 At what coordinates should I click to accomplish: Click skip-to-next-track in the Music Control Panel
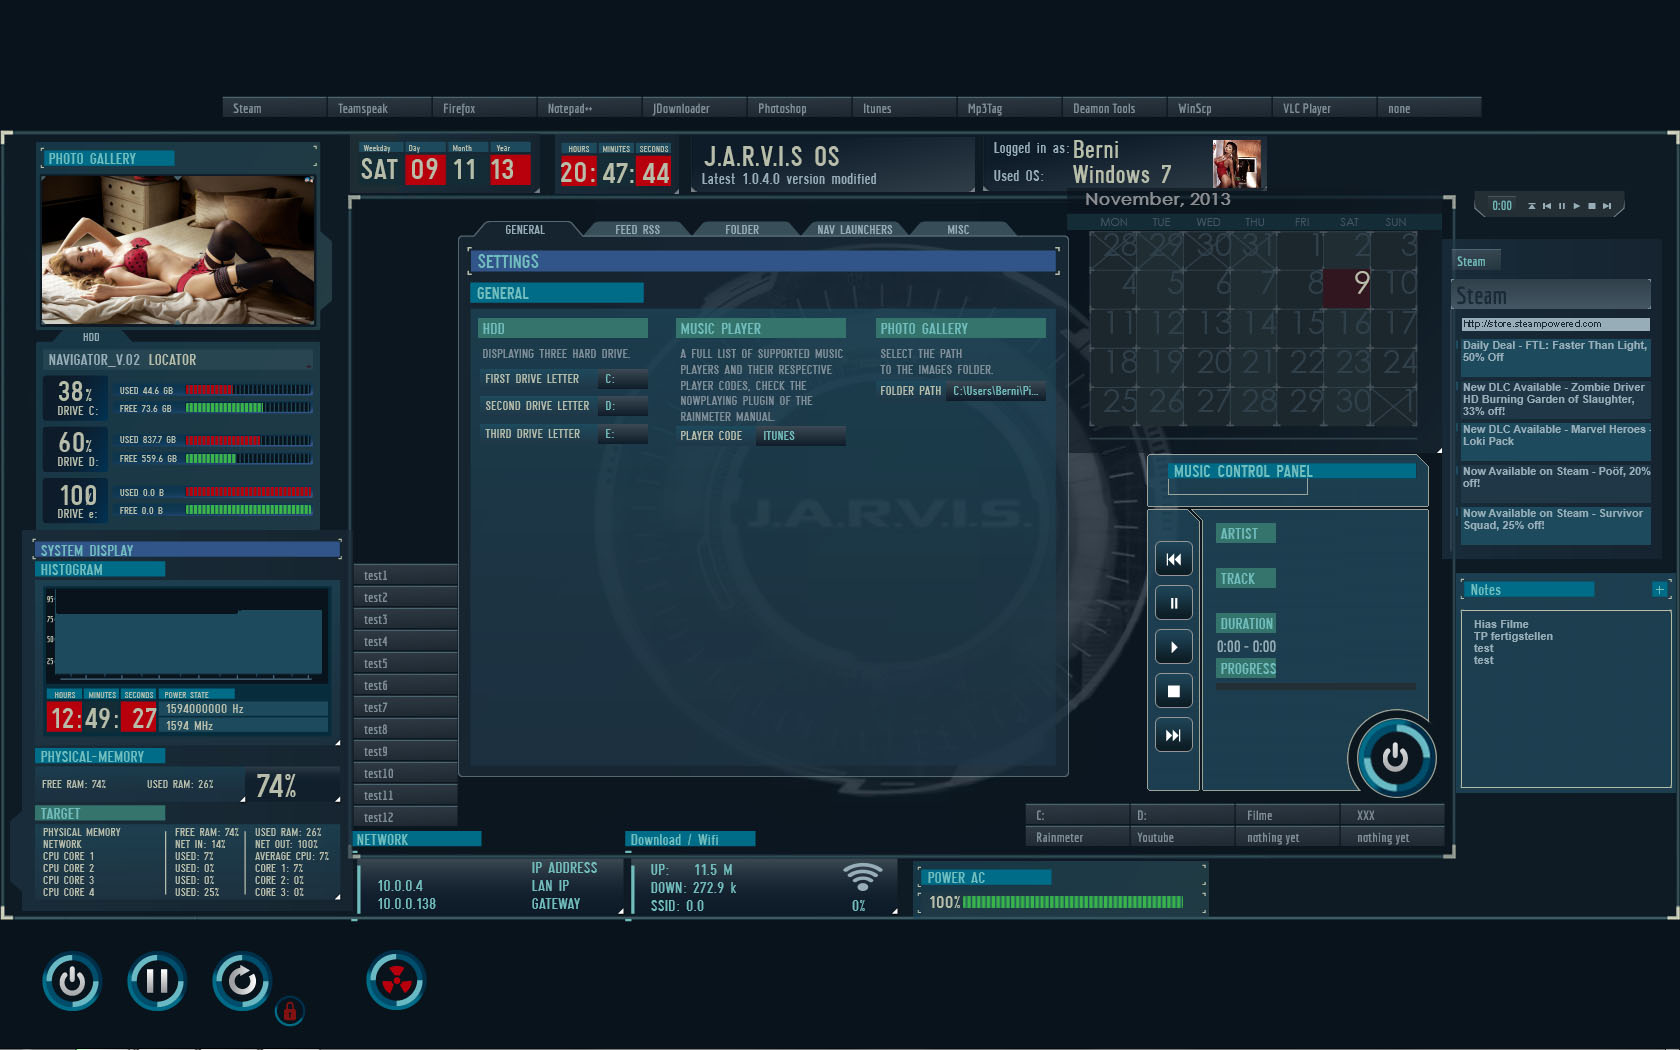pyautogui.click(x=1173, y=735)
